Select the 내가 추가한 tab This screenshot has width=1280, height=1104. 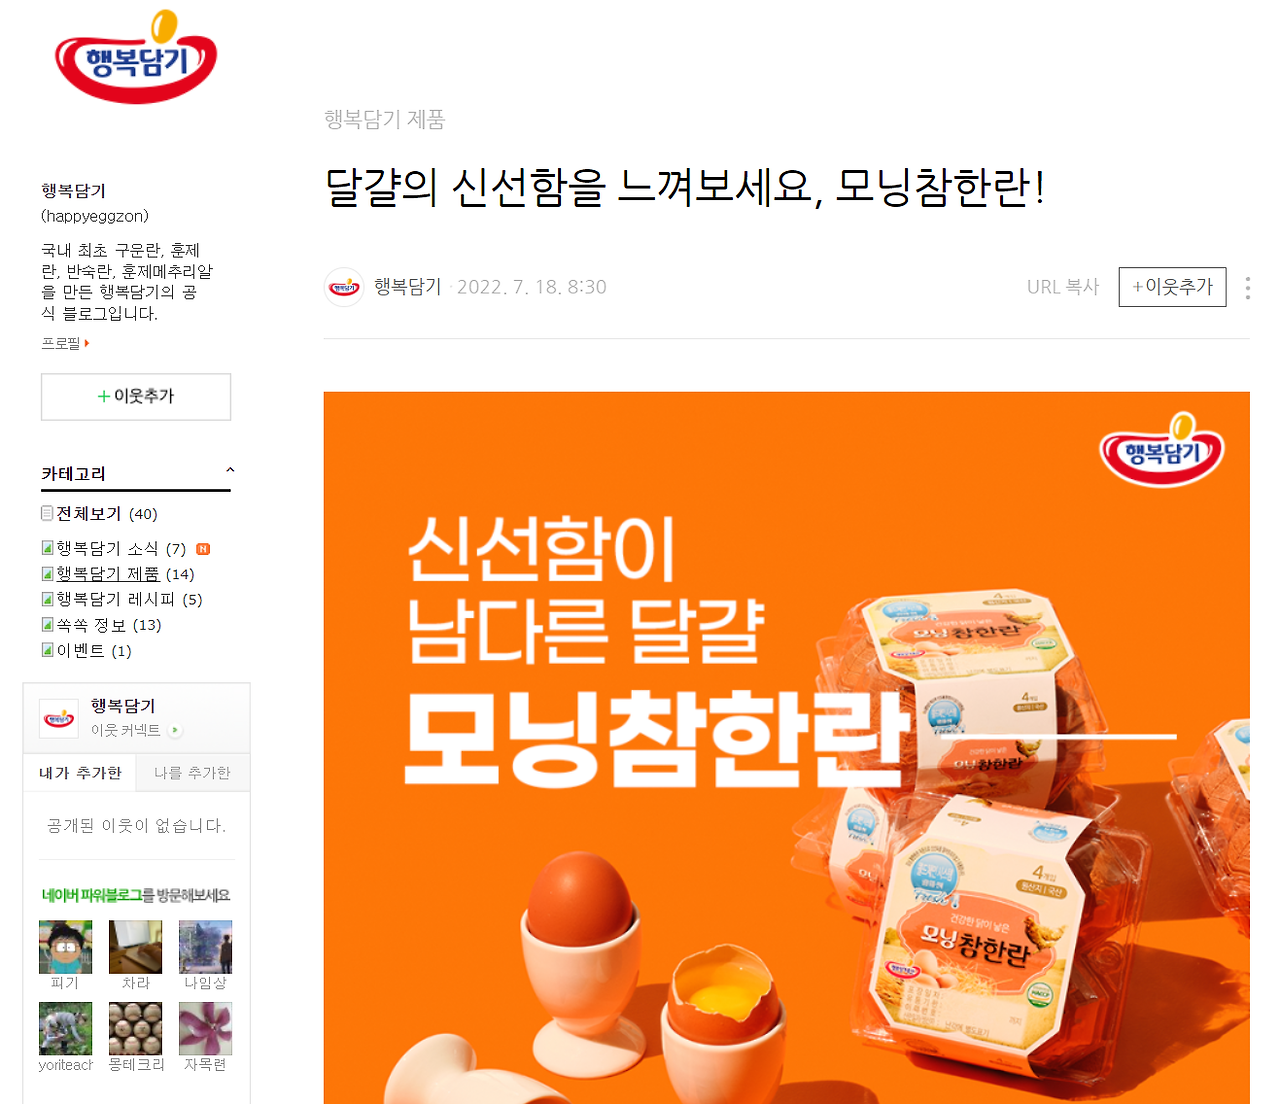pos(80,773)
